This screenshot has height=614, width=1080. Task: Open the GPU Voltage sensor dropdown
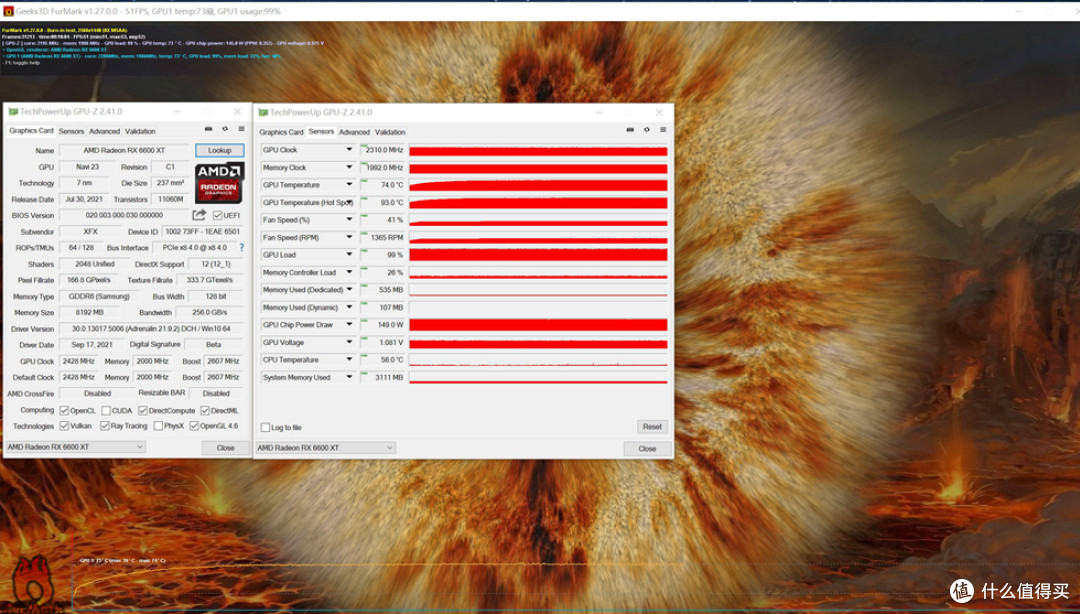[x=349, y=342]
